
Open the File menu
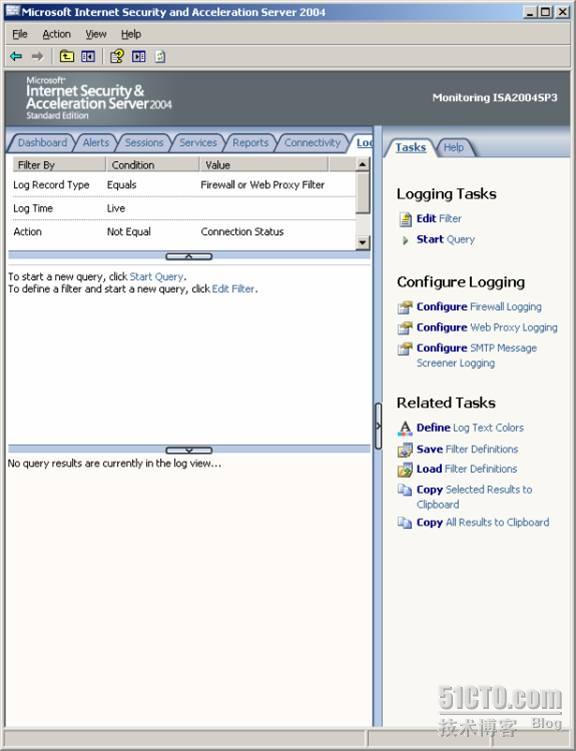click(x=20, y=34)
